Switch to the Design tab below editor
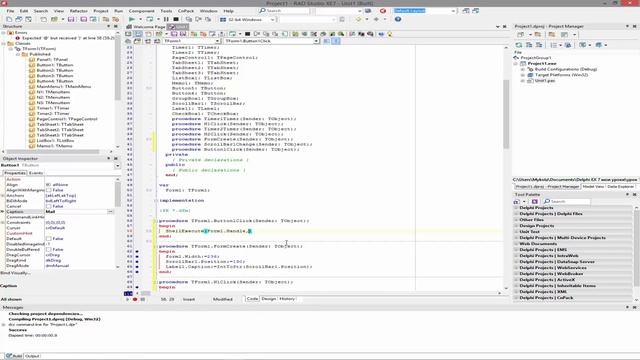 pyautogui.click(x=269, y=299)
